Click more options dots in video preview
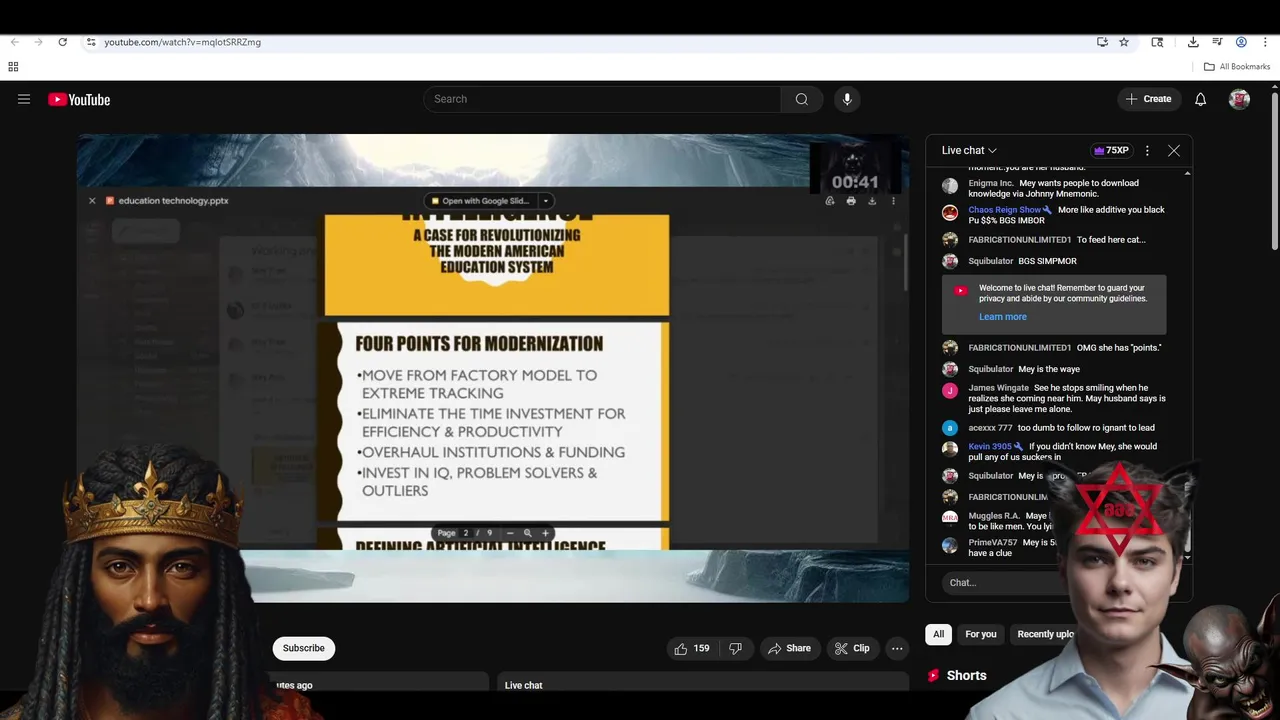The image size is (1280, 720). coord(893,201)
